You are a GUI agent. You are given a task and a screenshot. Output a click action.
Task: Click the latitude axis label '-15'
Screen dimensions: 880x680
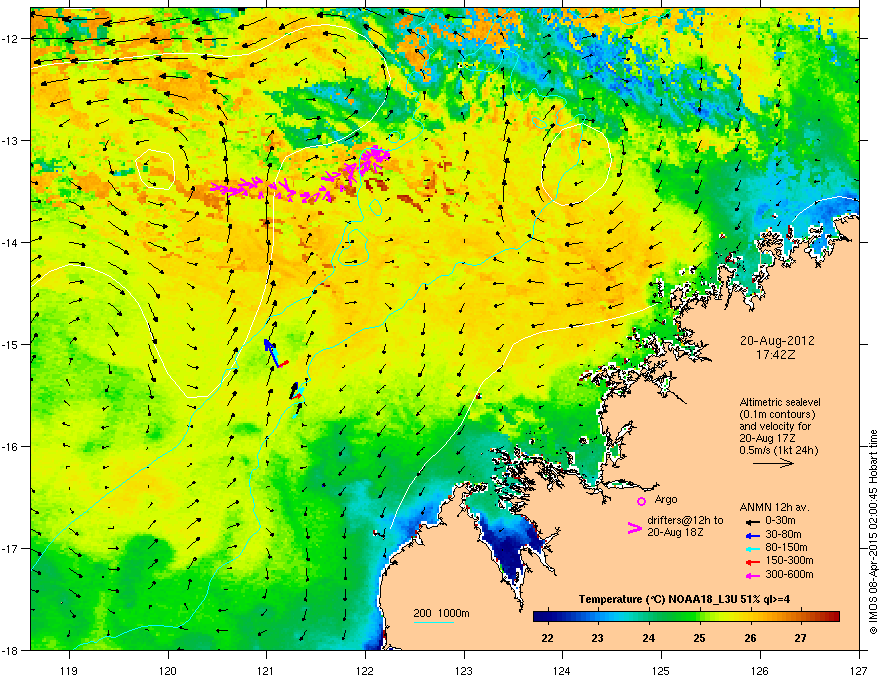click(11, 344)
